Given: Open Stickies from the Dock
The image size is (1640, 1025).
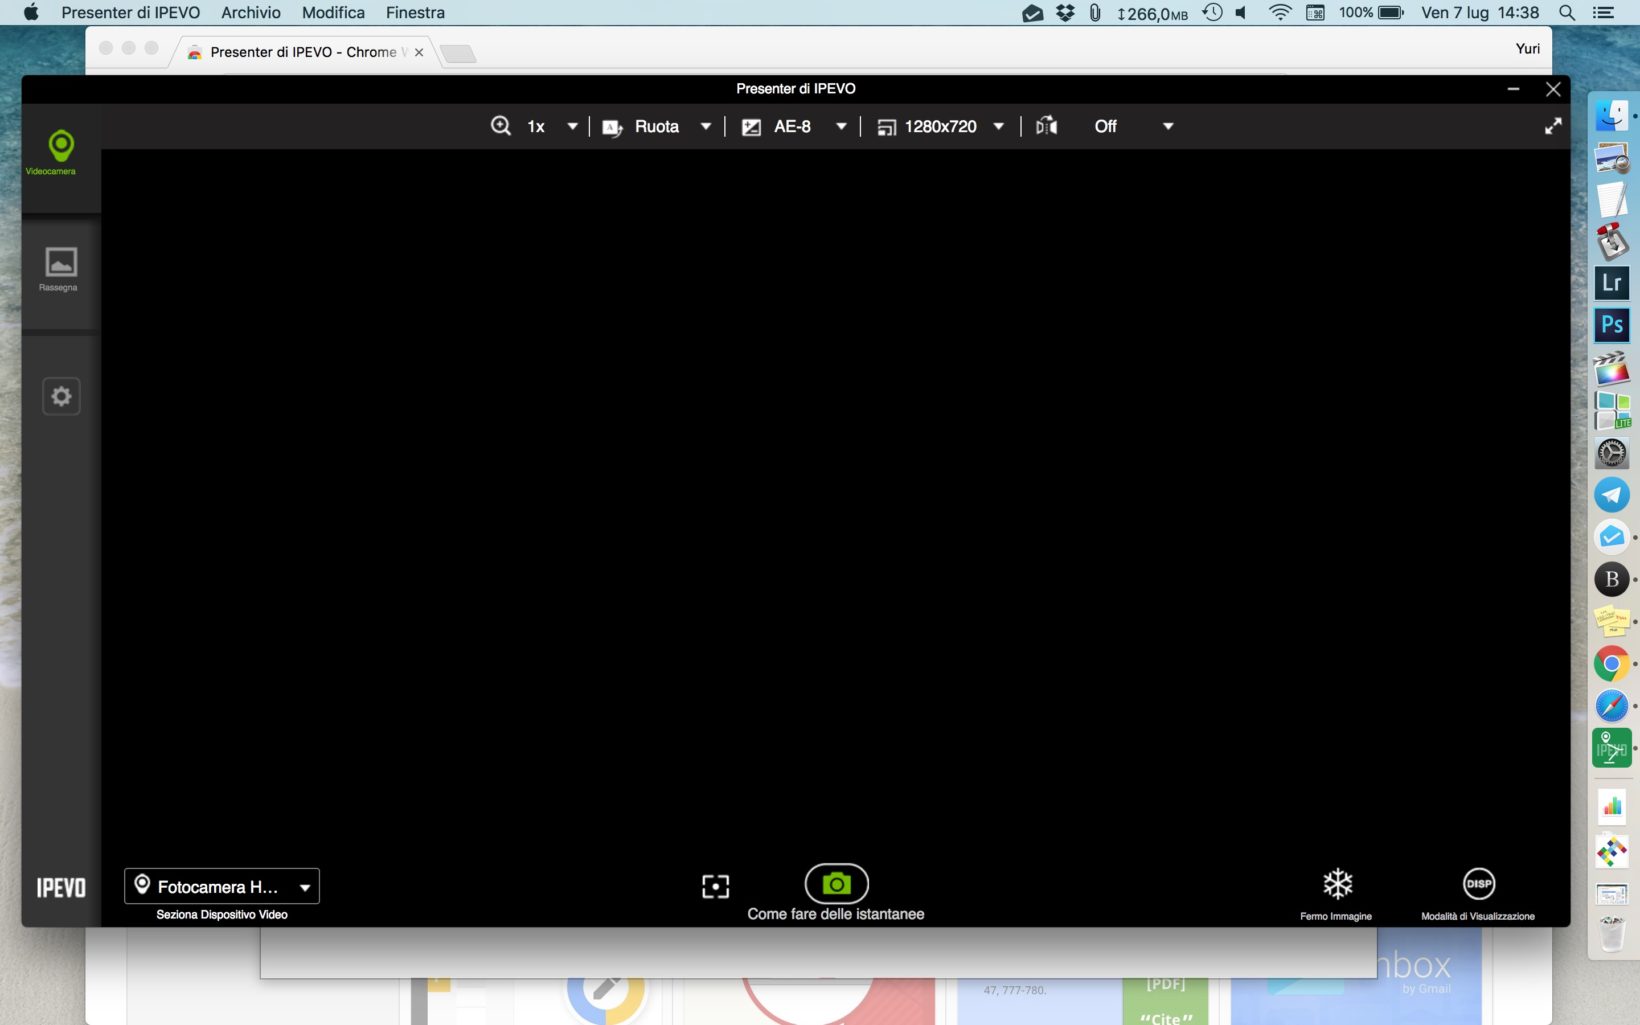Looking at the screenshot, I should [1612, 621].
